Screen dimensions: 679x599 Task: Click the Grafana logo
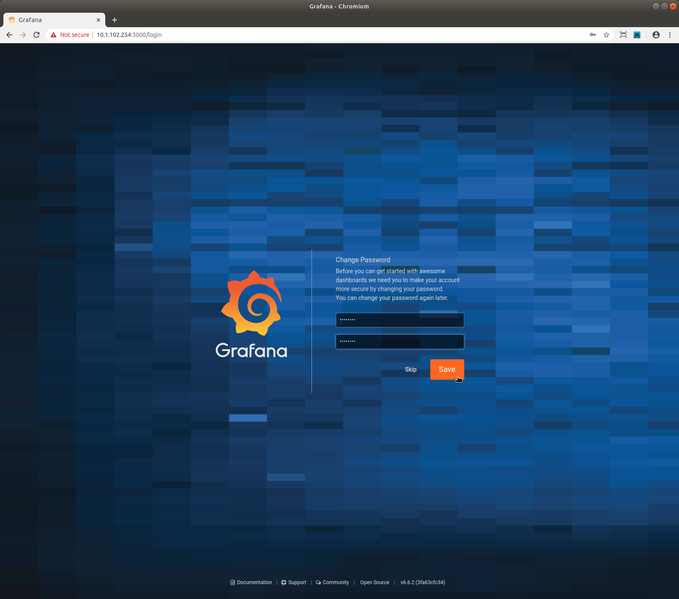[252, 314]
